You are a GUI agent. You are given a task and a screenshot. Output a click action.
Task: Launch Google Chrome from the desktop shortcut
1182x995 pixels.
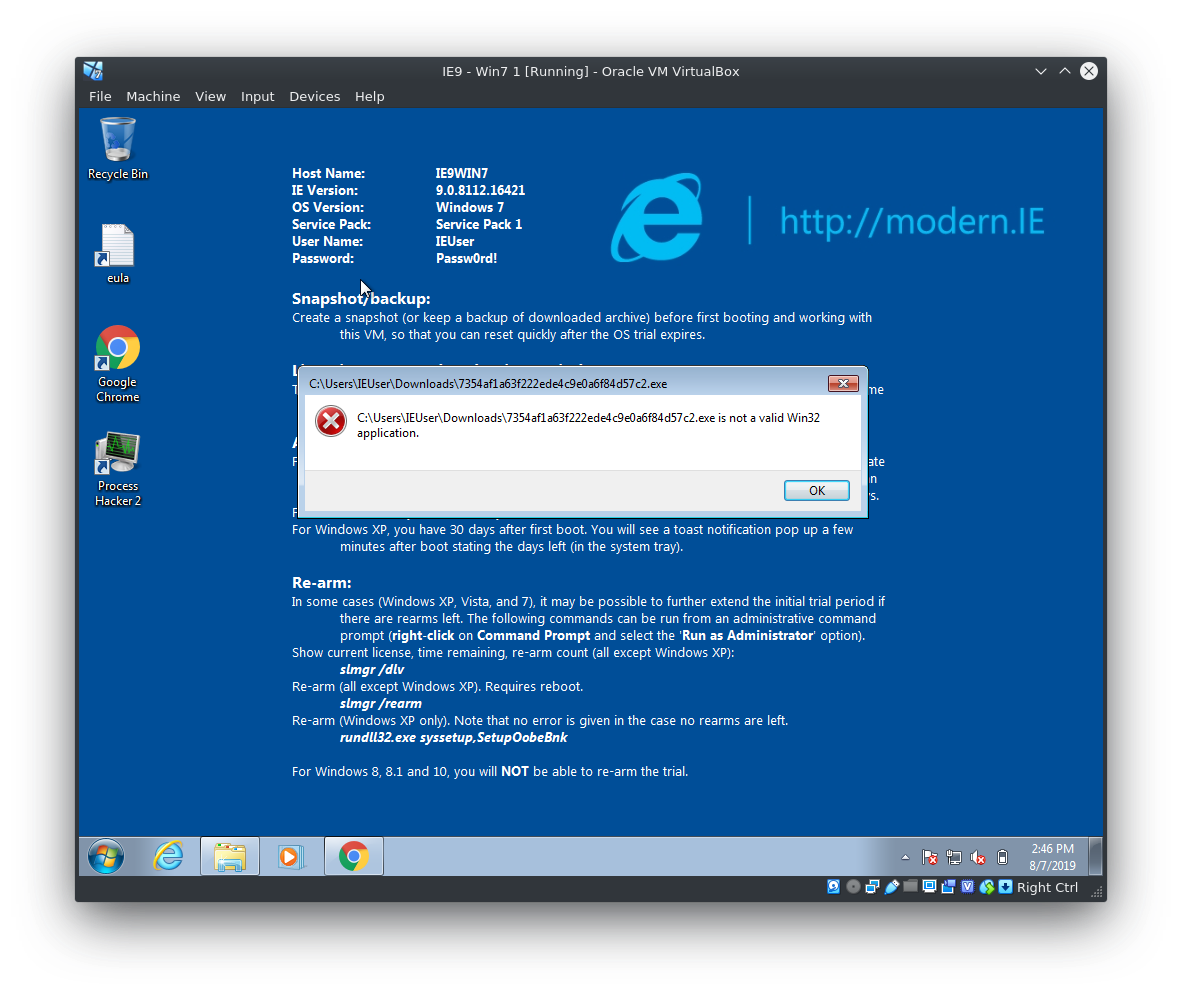tap(118, 364)
